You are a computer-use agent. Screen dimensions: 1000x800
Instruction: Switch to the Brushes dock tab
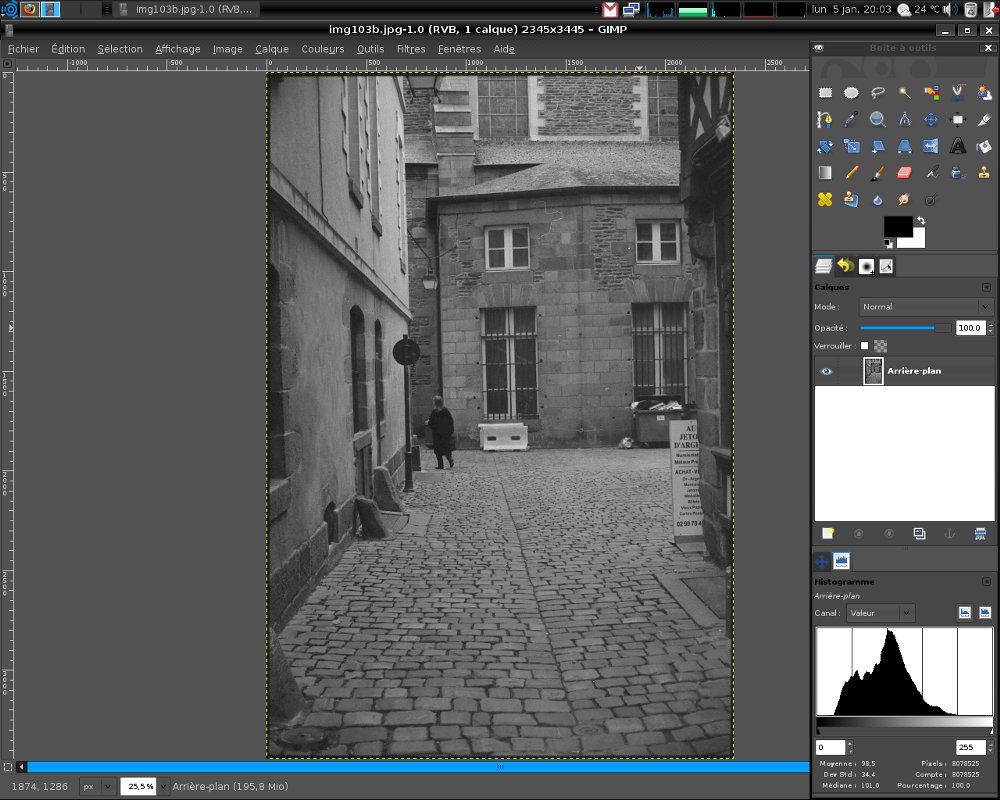tap(866, 266)
